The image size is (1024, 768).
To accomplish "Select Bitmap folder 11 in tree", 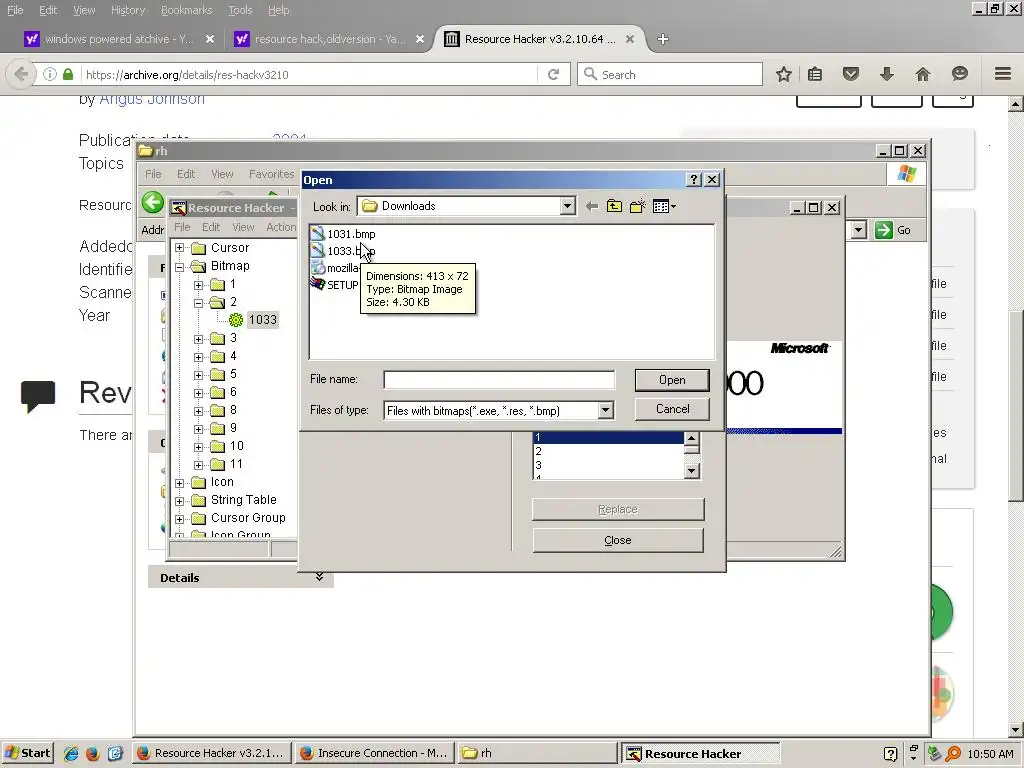I will click(226, 464).
